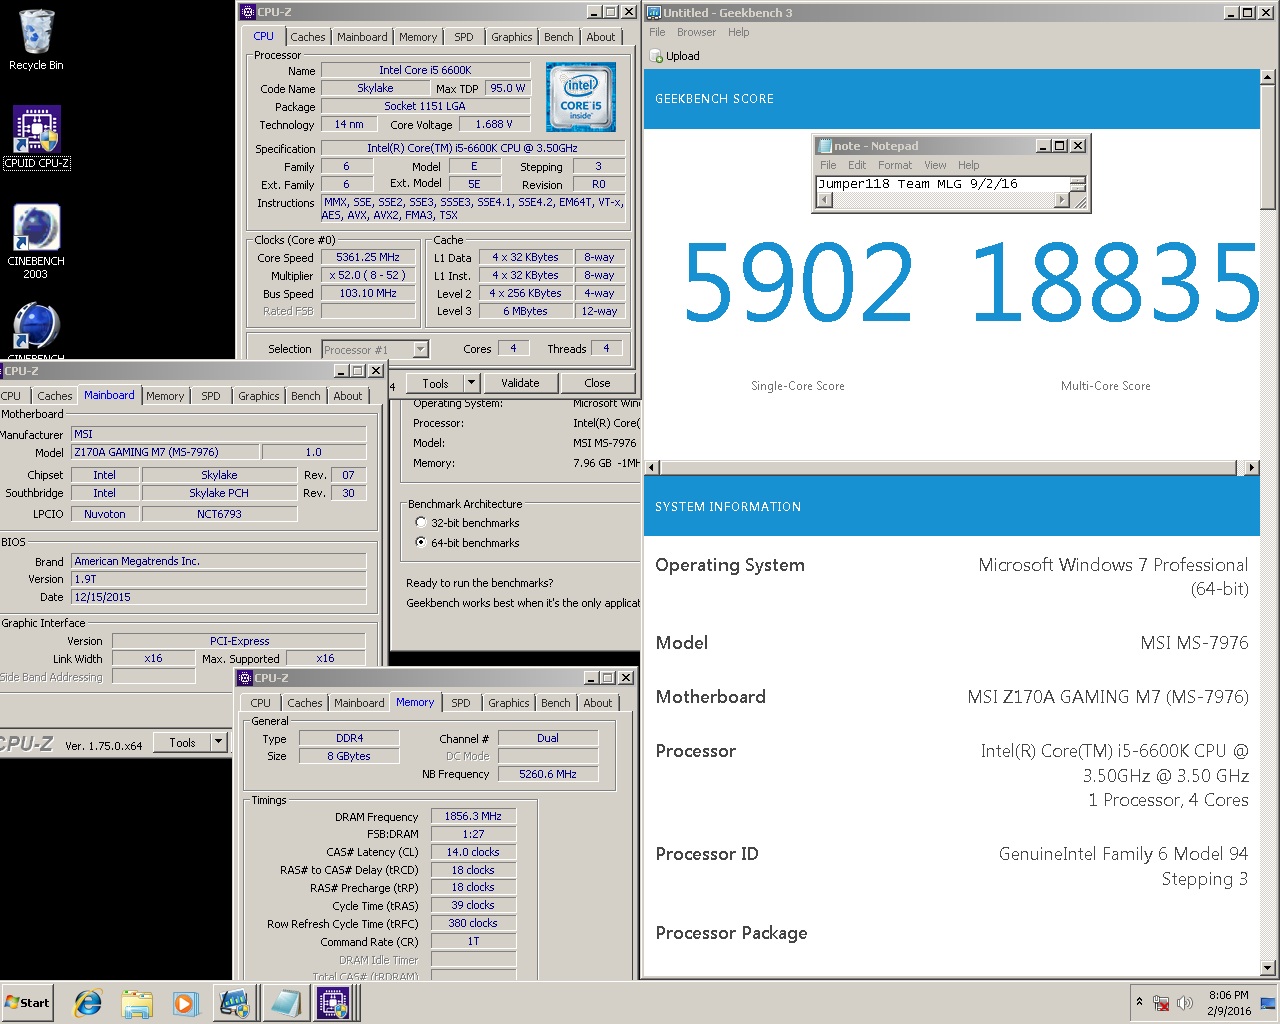Open SPD tab in top CPU-Z window
The height and width of the screenshot is (1024, 1280).
pos(464,37)
